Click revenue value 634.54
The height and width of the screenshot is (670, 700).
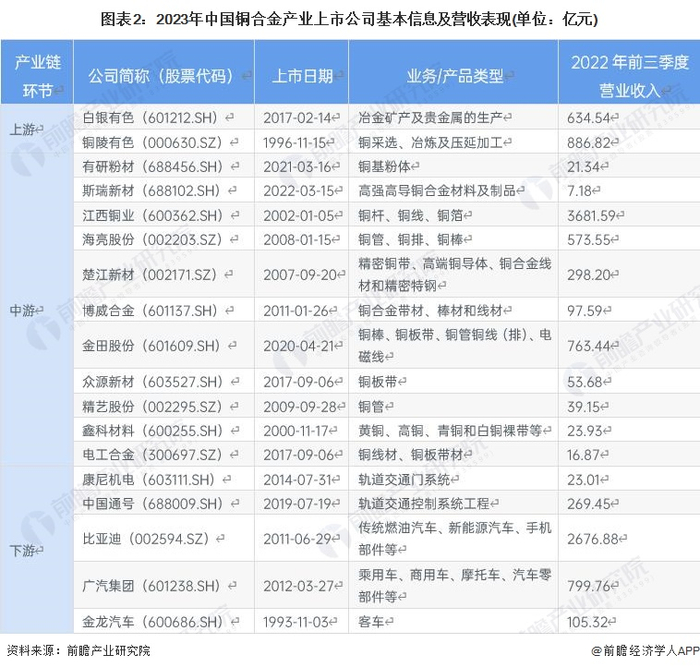588,118
